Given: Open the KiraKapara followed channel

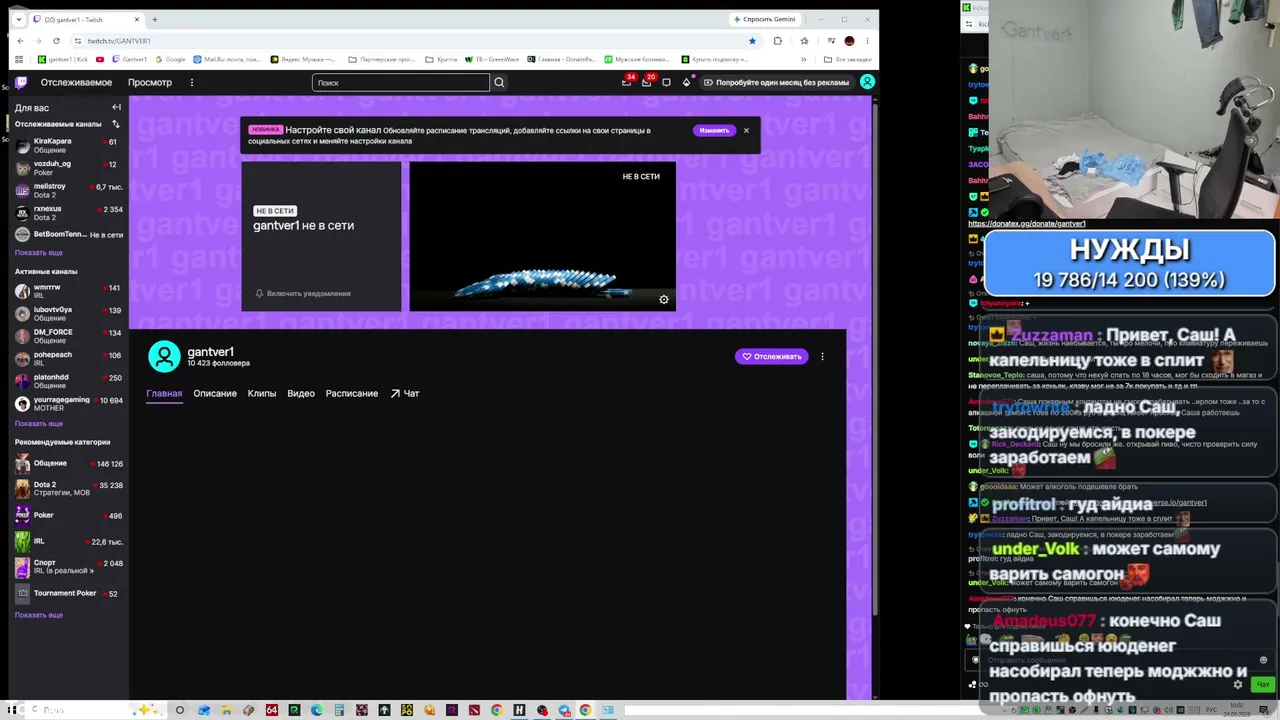Looking at the screenshot, I should [x=66, y=146].
